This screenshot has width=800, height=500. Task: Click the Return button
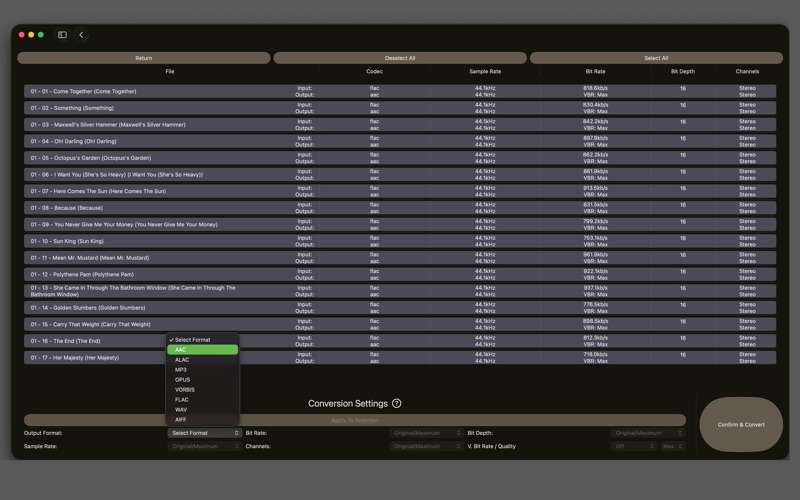pos(143,58)
